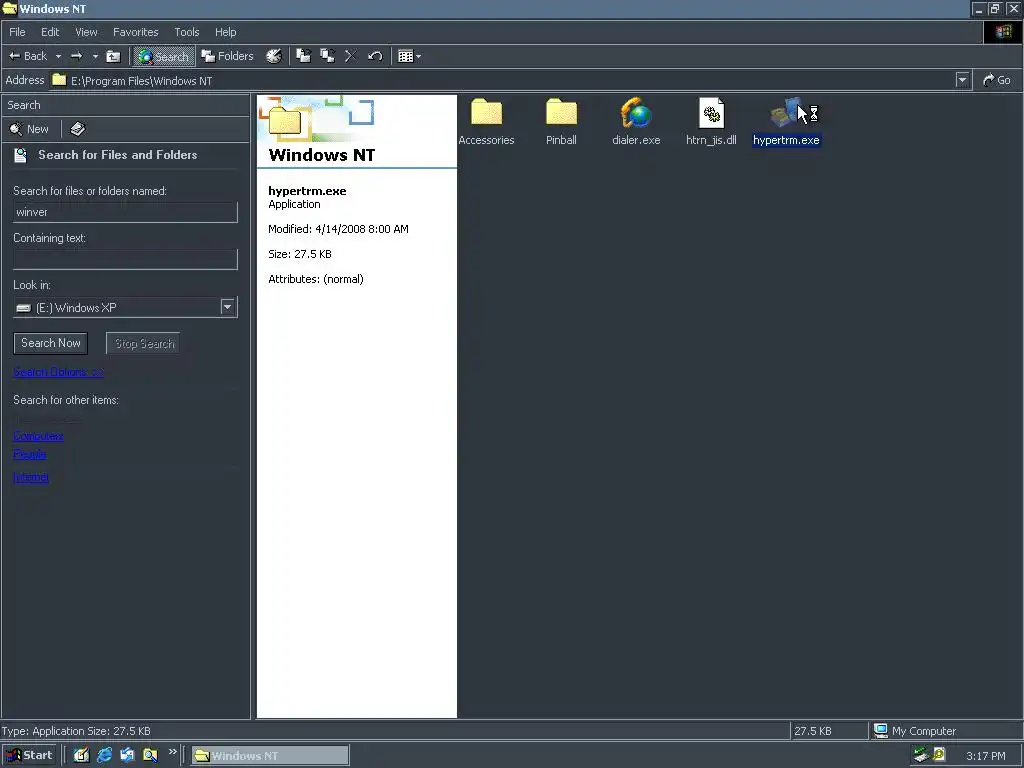This screenshot has height=768, width=1024.
Task: Click the Internet search link
Action: [x=31, y=477]
